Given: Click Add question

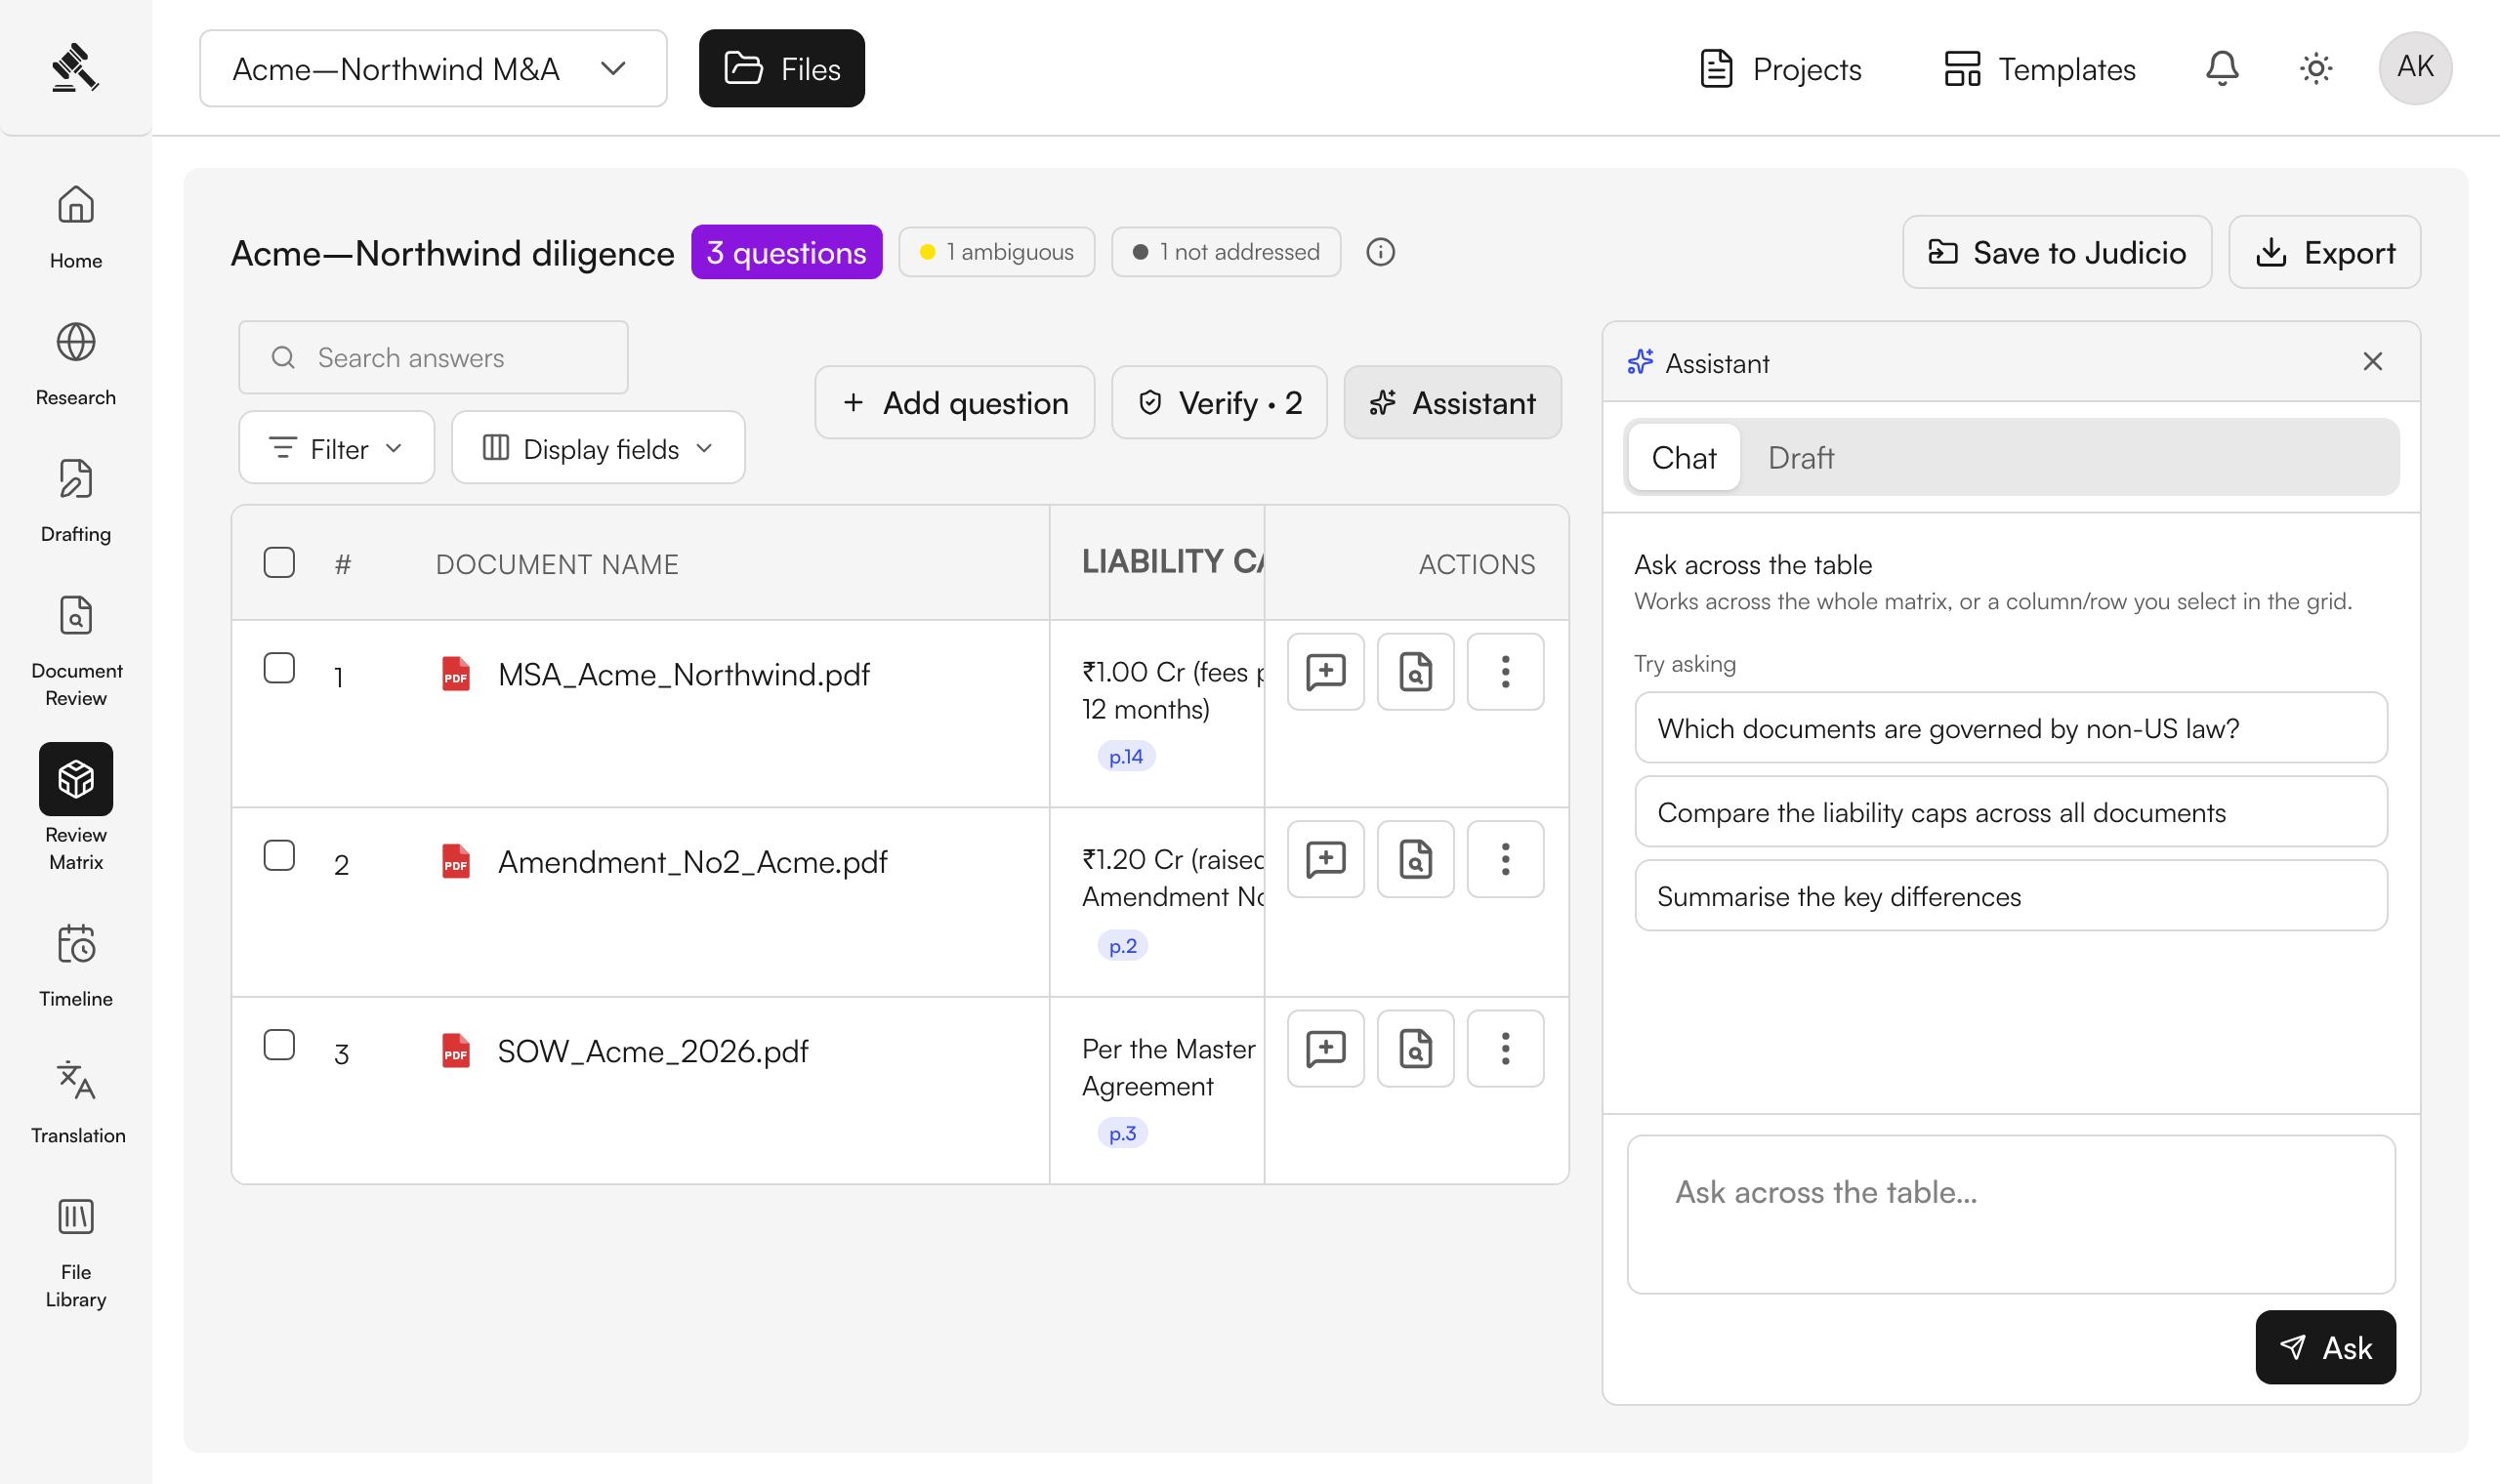Looking at the screenshot, I should tap(954, 402).
